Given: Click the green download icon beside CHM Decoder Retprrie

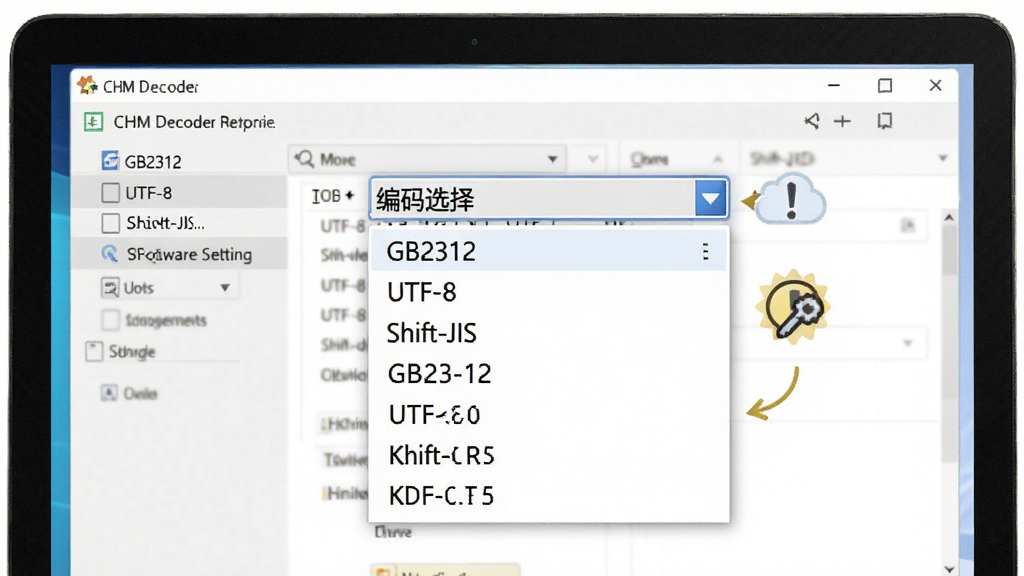Looking at the screenshot, I should (x=93, y=122).
